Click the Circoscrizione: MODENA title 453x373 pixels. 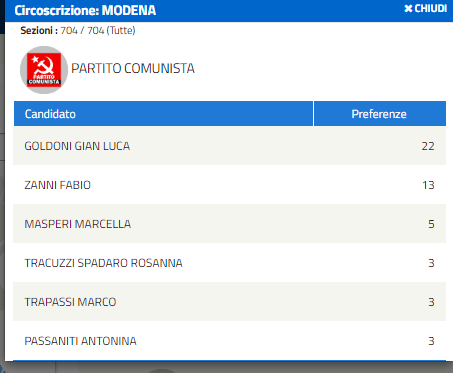click(85, 11)
